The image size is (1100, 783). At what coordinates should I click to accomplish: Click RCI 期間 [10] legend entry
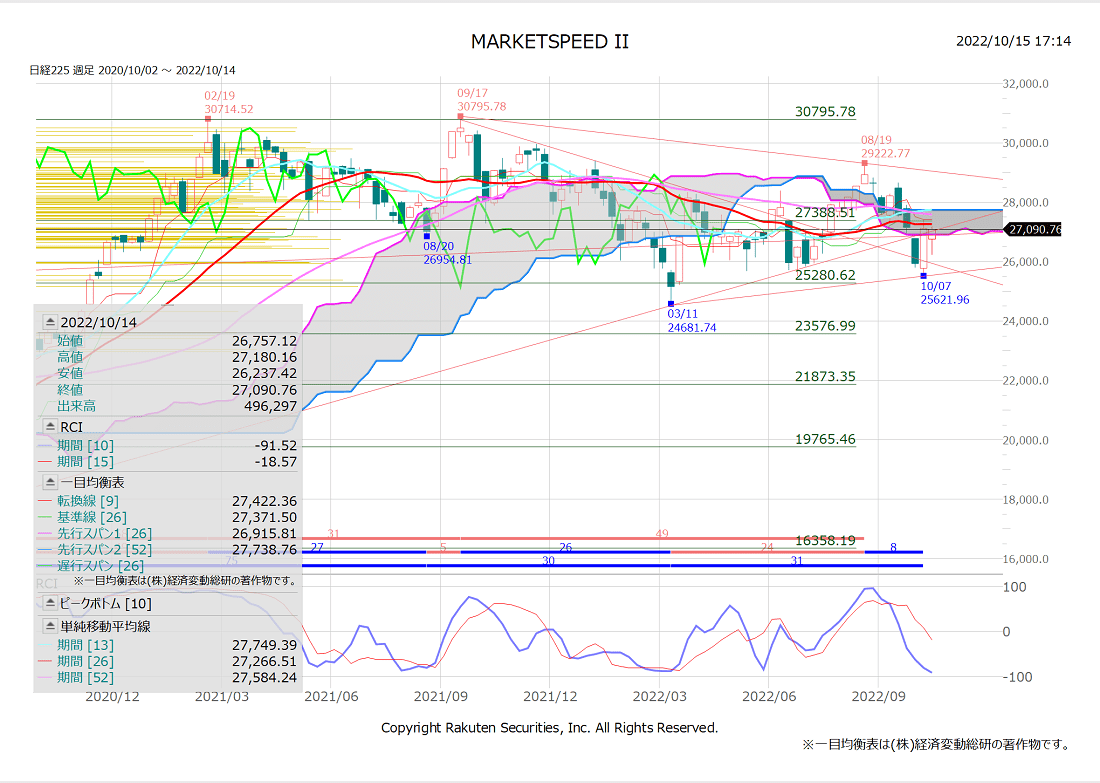tap(85, 446)
